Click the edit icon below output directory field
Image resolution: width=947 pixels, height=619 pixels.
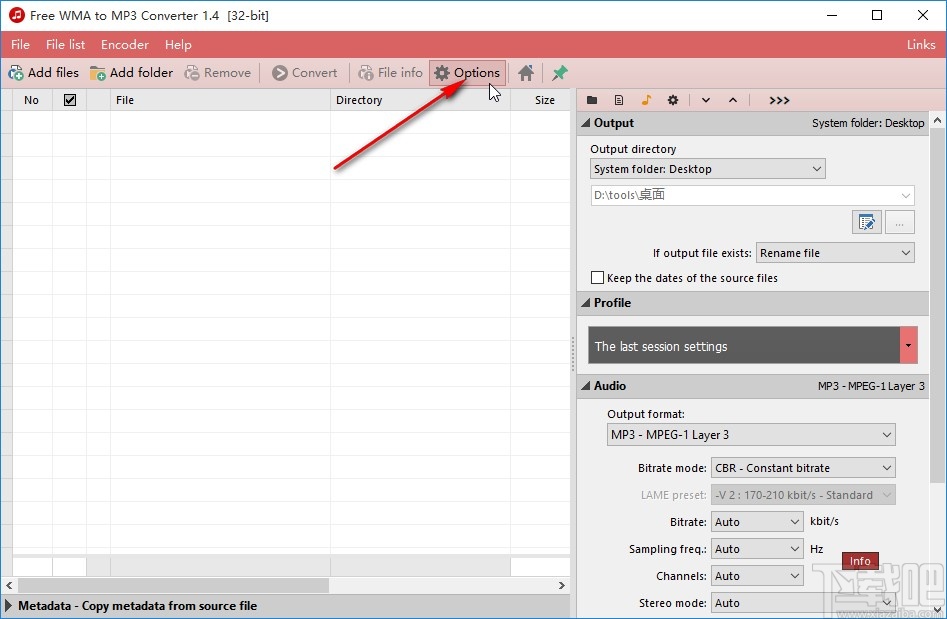coord(866,222)
